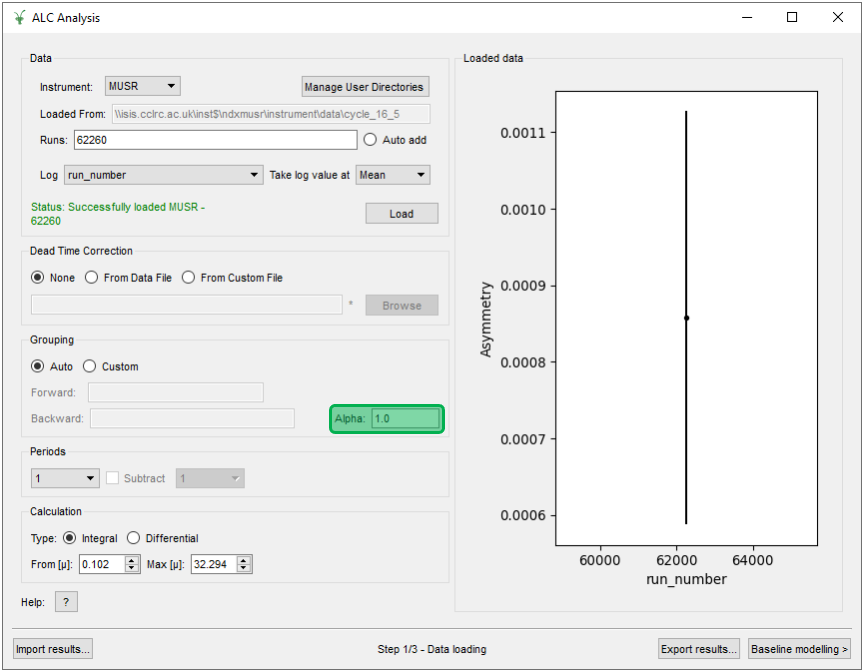The width and height of the screenshot is (864, 672).
Task: Go to Baseline modelling step
Action: coord(798,649)
